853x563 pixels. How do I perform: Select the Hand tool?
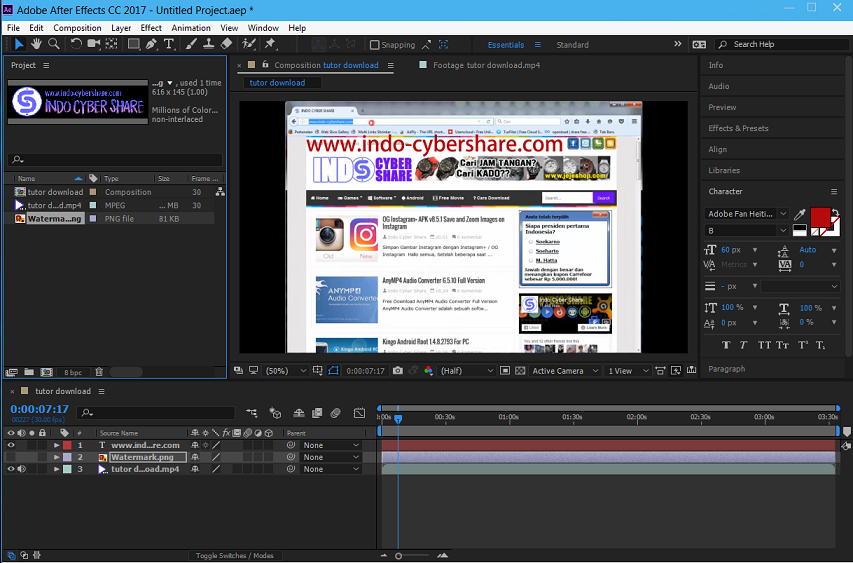pyautogui.click(x=36, y=44)
